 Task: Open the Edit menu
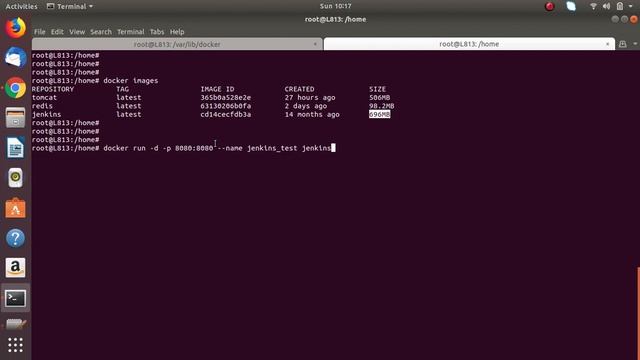point(57,32)
